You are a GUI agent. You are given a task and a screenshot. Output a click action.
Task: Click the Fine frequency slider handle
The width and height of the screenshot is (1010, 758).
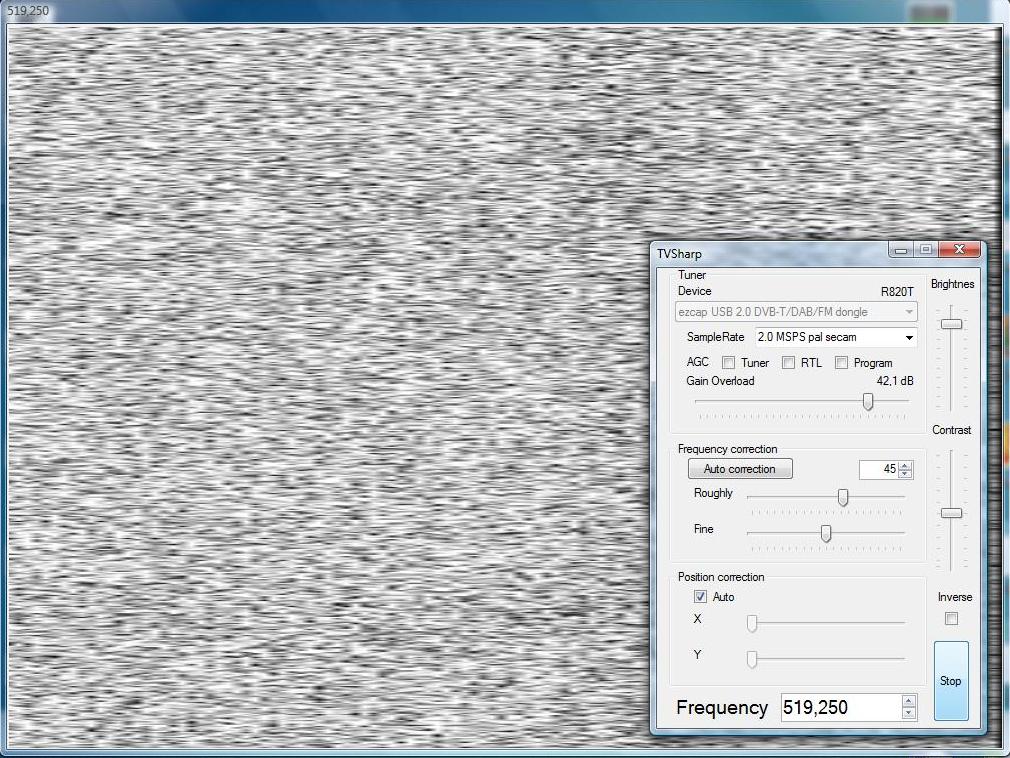826,533
